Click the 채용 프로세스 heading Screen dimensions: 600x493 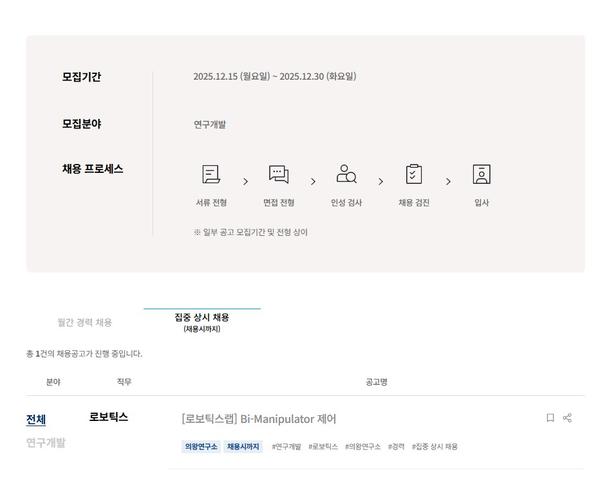coord(93,169)
